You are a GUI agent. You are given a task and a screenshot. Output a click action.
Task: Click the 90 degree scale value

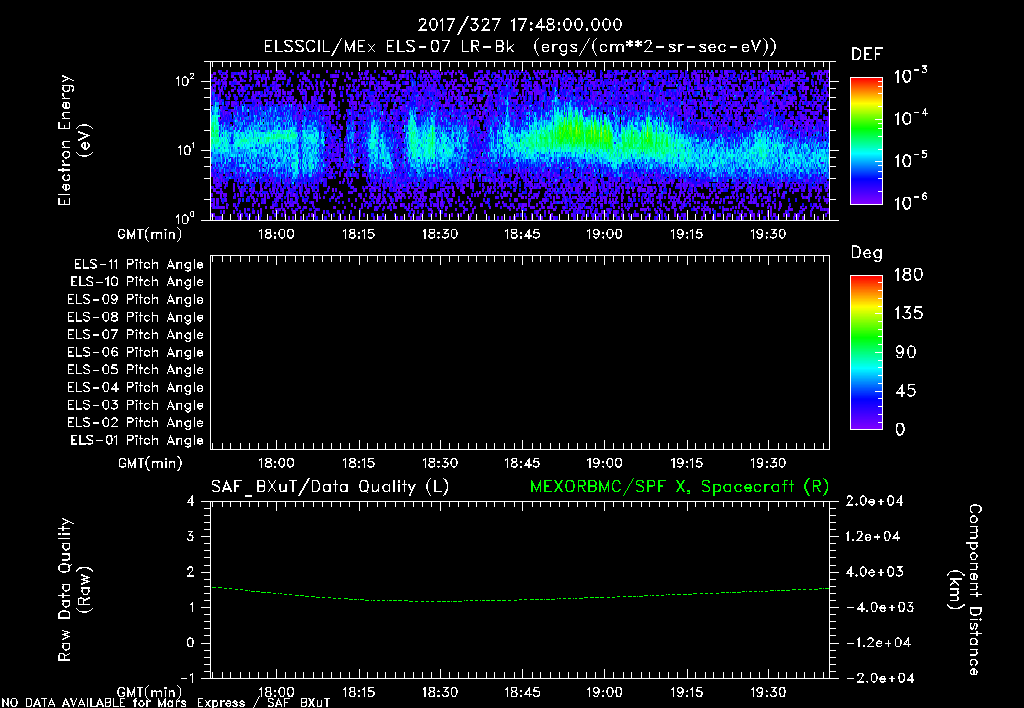click(906, 352)
